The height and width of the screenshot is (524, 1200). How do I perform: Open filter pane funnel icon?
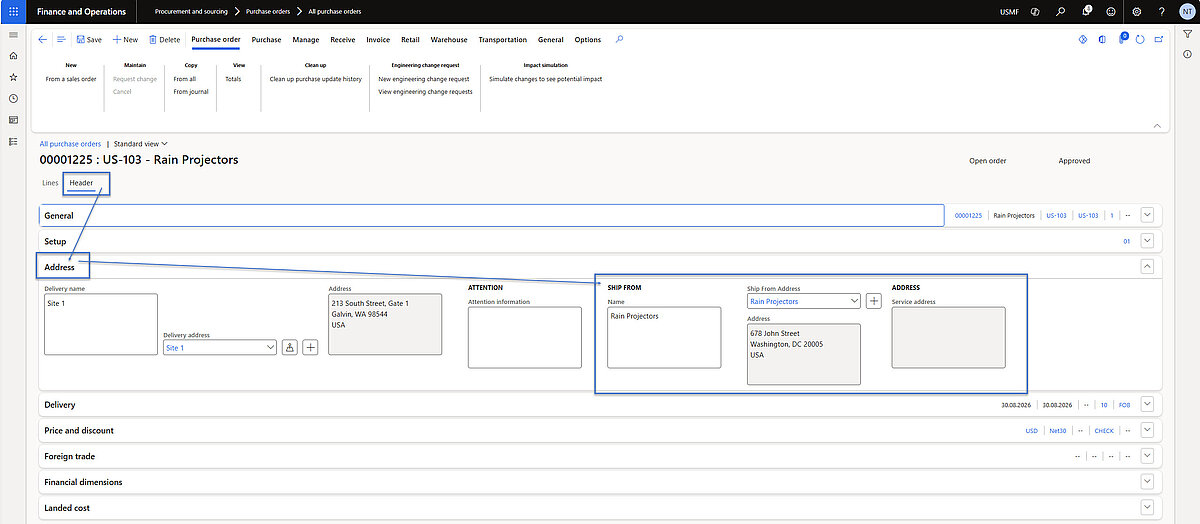[1187, 35]
